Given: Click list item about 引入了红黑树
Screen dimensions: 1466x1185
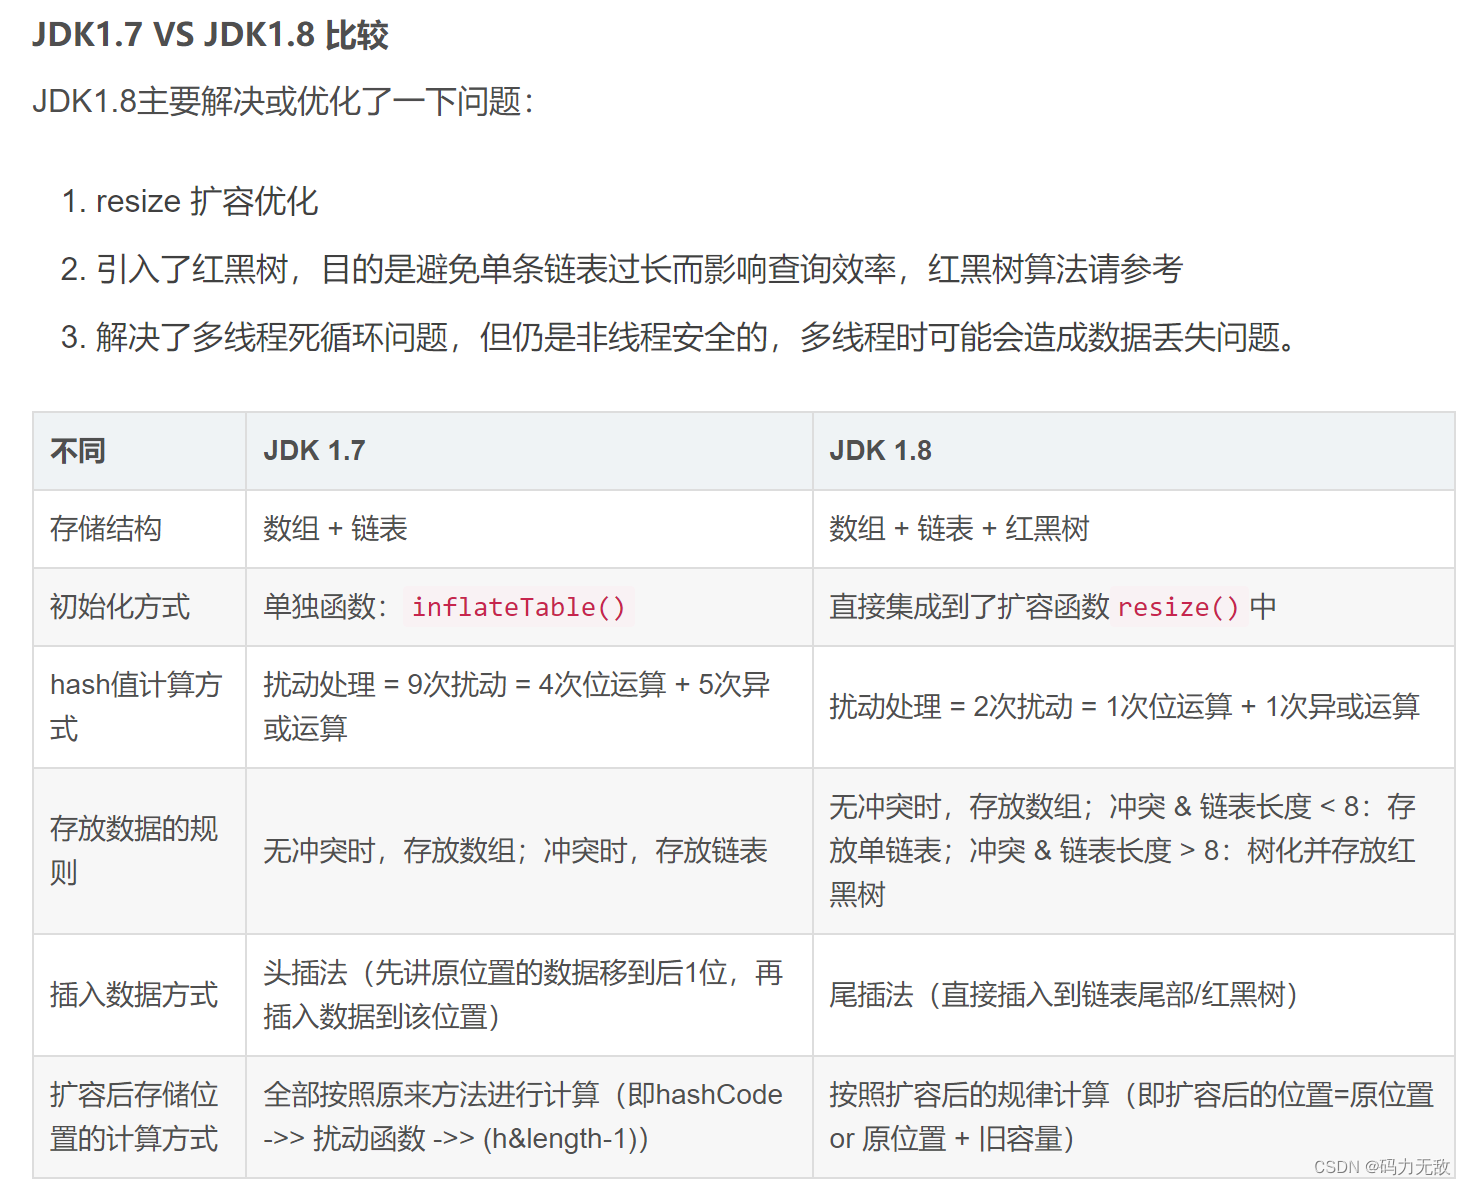Looking at the screenshot, I should pos(639,269).
